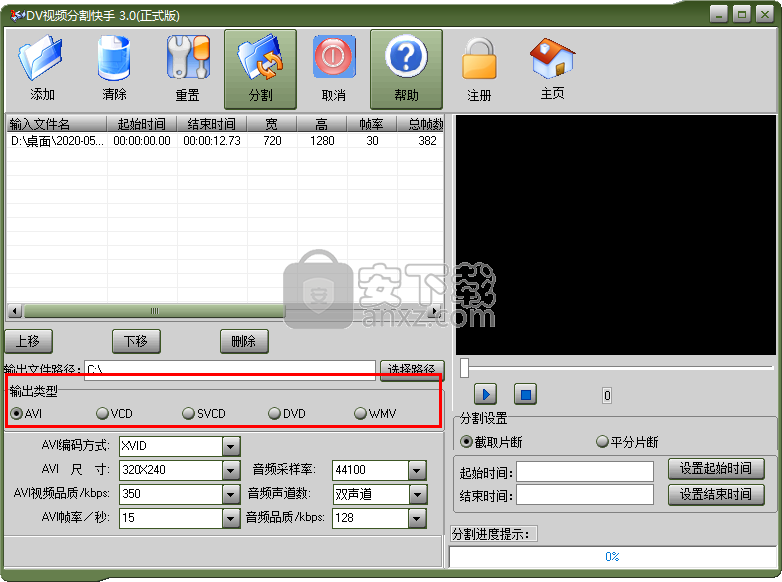Click the 输出文件路径 input field
This screenshot has height=582, width=782.
tap(230, 370)
